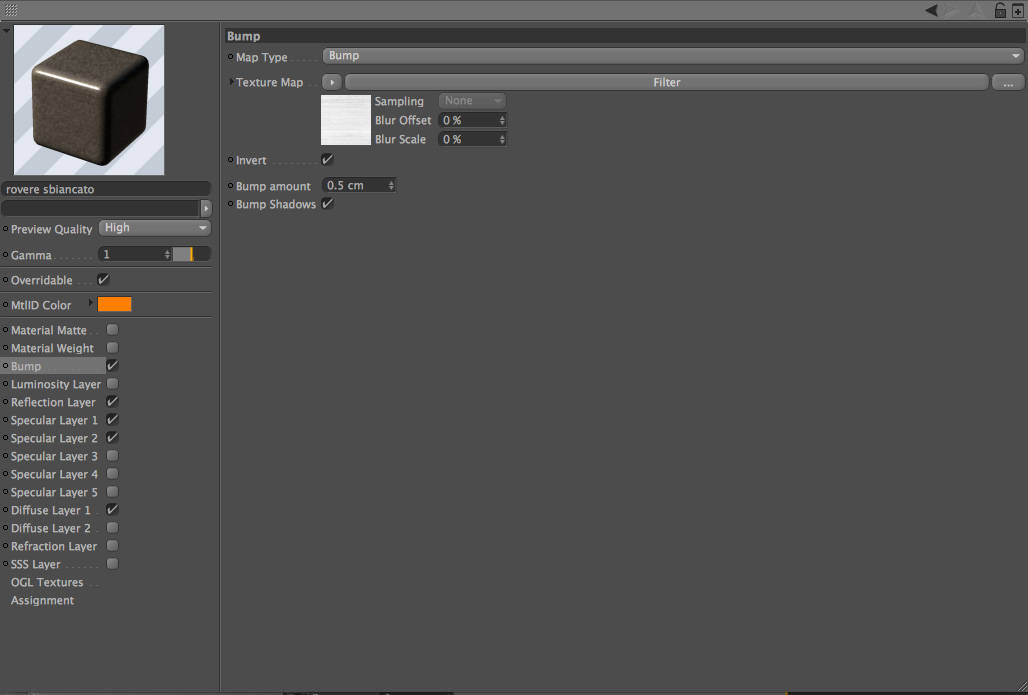Click the up arrow navigation icon

tap(977, 10)
